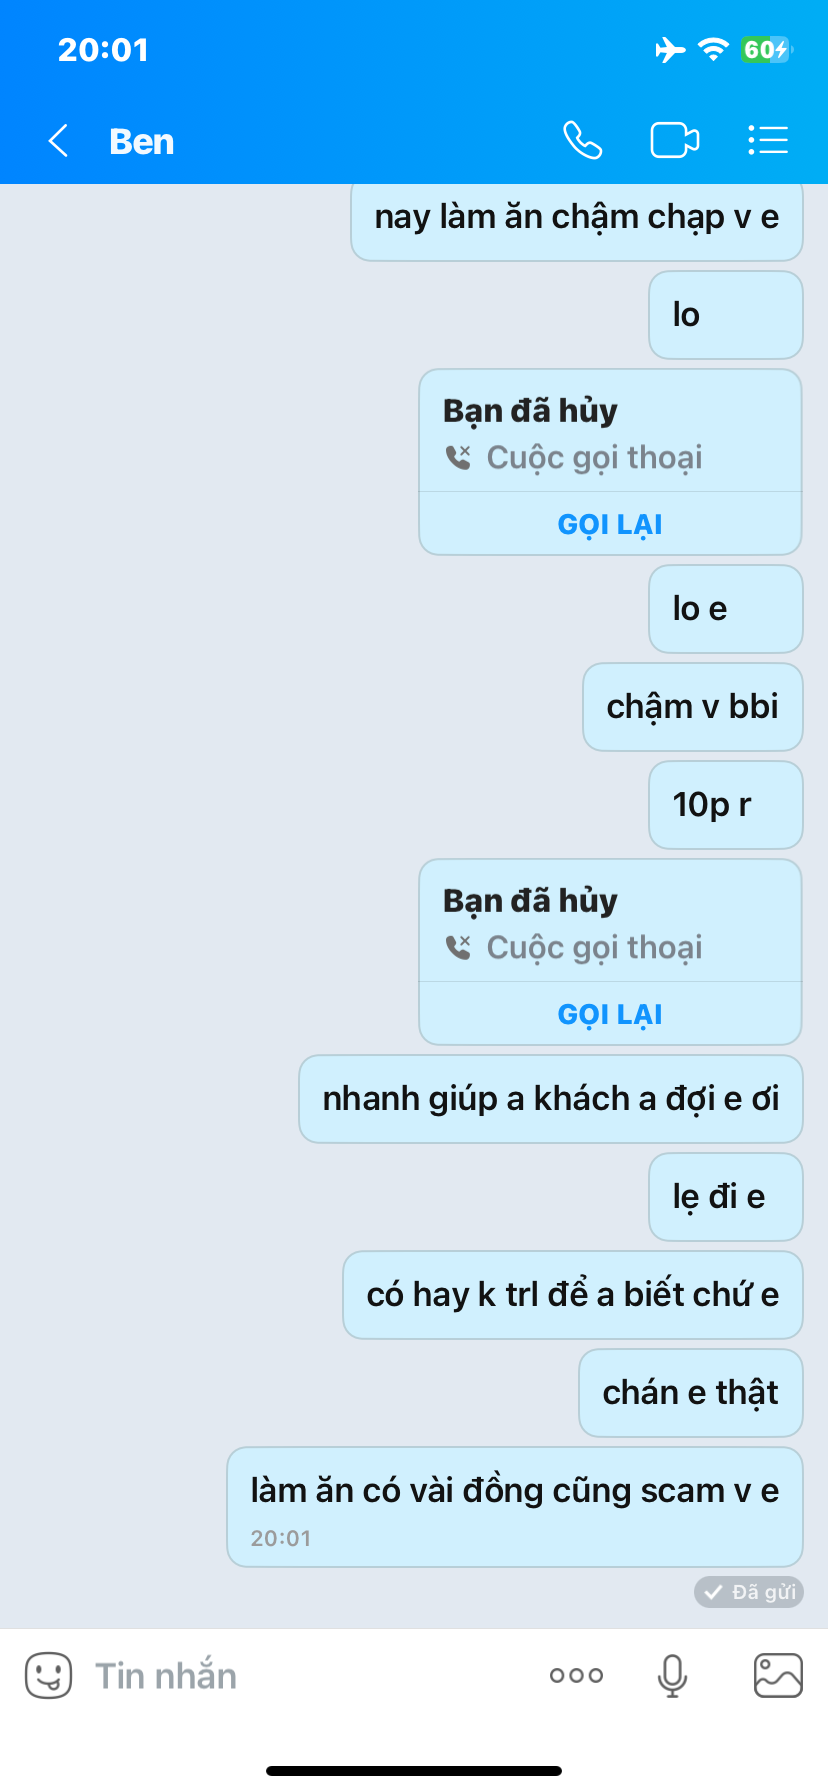Start a voice call with Ben
Viewport: 828px width, 1792px height.
[x=582, y=140]
